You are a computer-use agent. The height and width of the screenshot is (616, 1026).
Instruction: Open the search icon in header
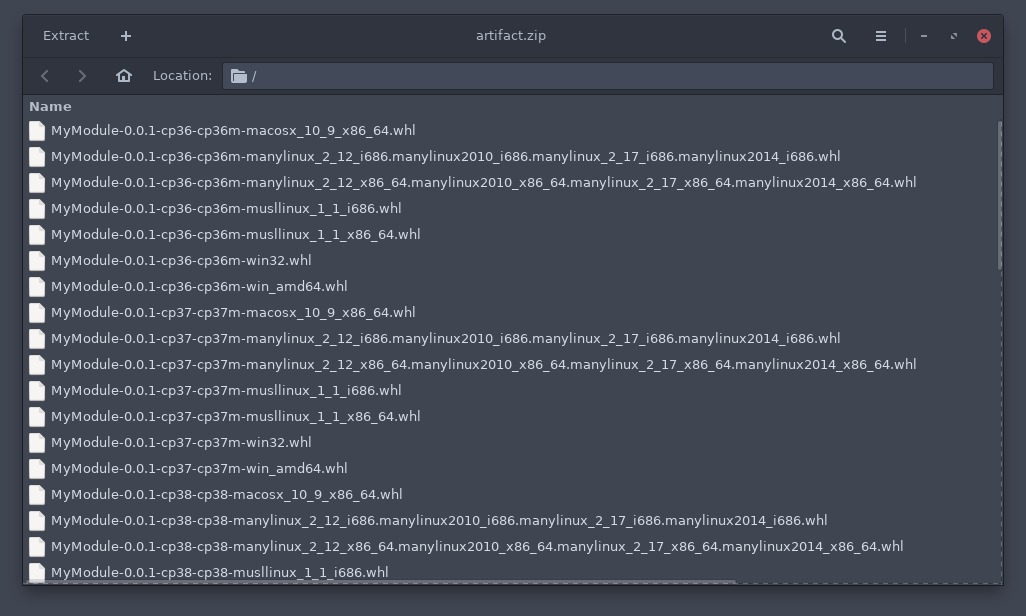839,36
